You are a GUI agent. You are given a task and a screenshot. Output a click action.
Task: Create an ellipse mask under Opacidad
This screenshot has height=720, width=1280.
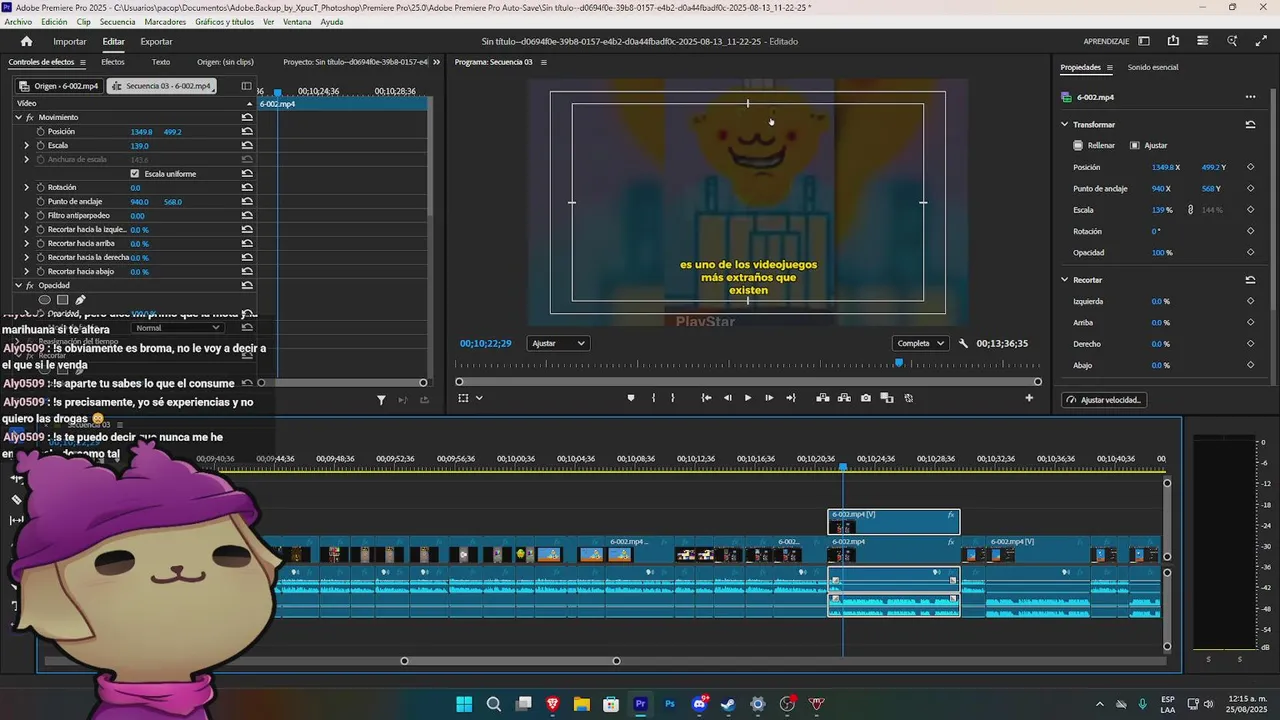point(44,300)
